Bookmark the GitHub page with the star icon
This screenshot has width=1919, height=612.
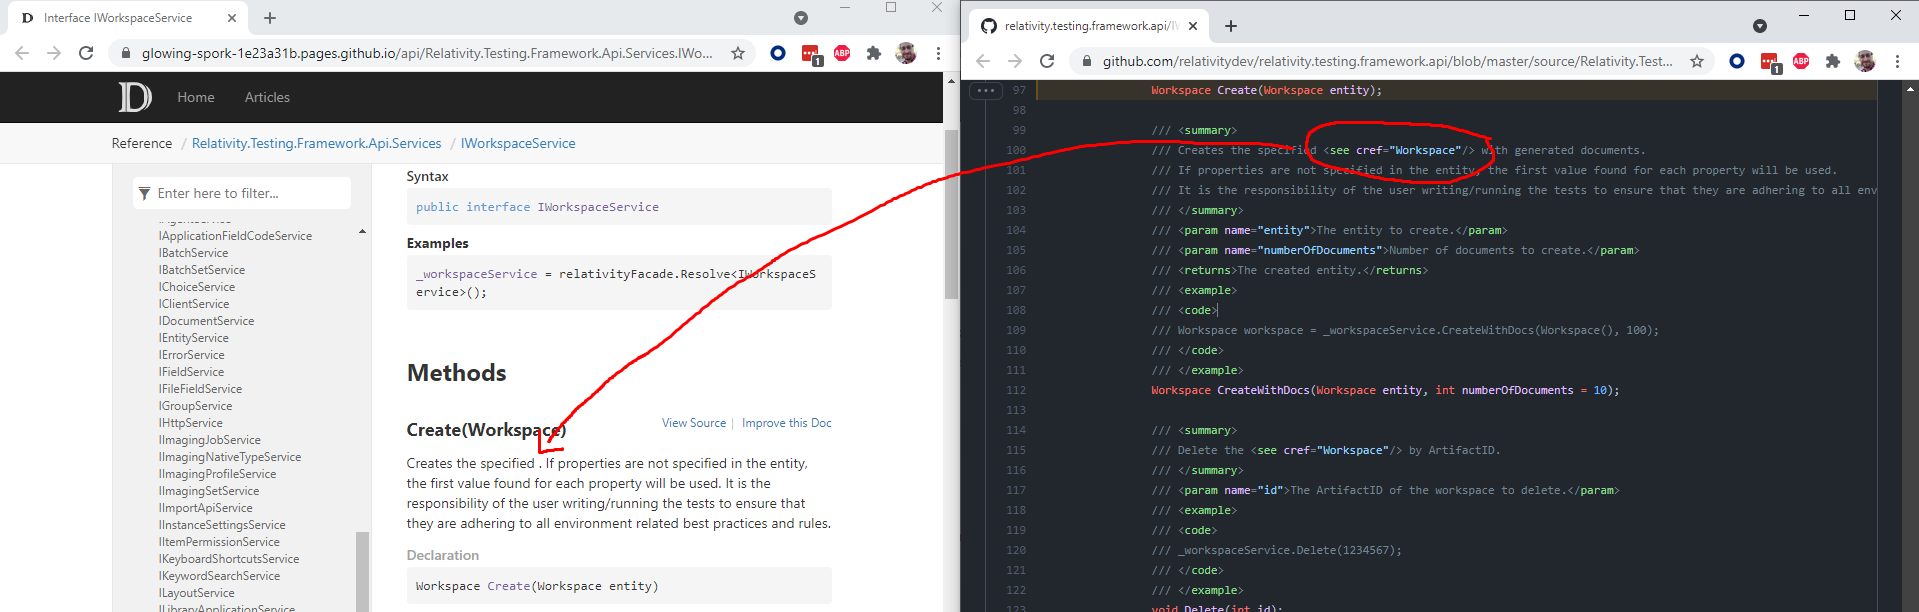pos(1697,61)
